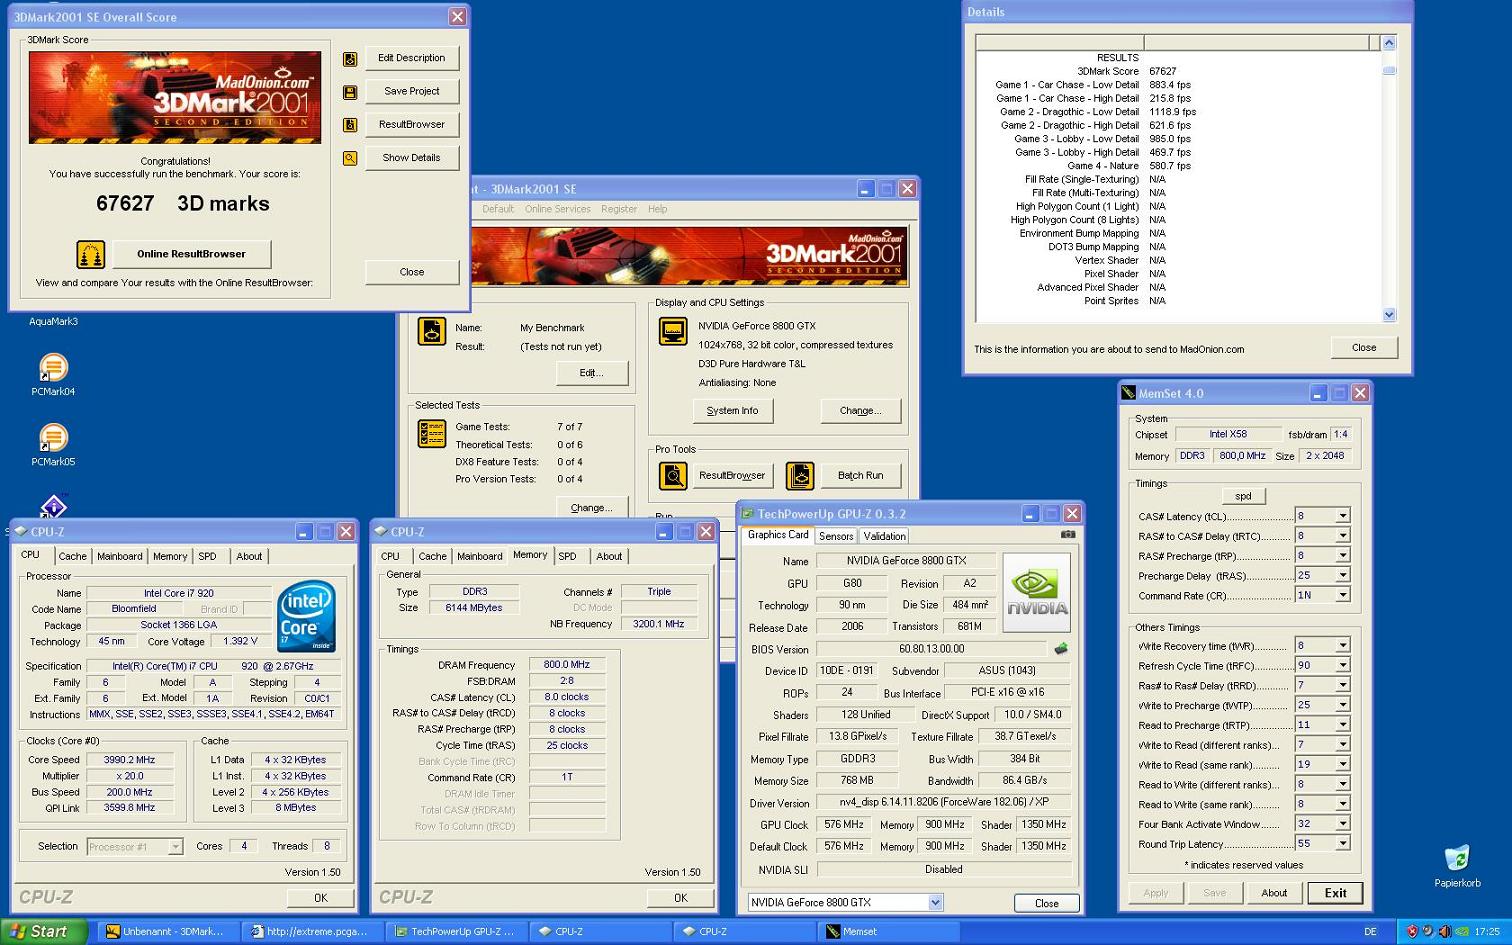Click the About button in MemSet
This screenshot has height=945, width=1512.
click(1274, 893)
